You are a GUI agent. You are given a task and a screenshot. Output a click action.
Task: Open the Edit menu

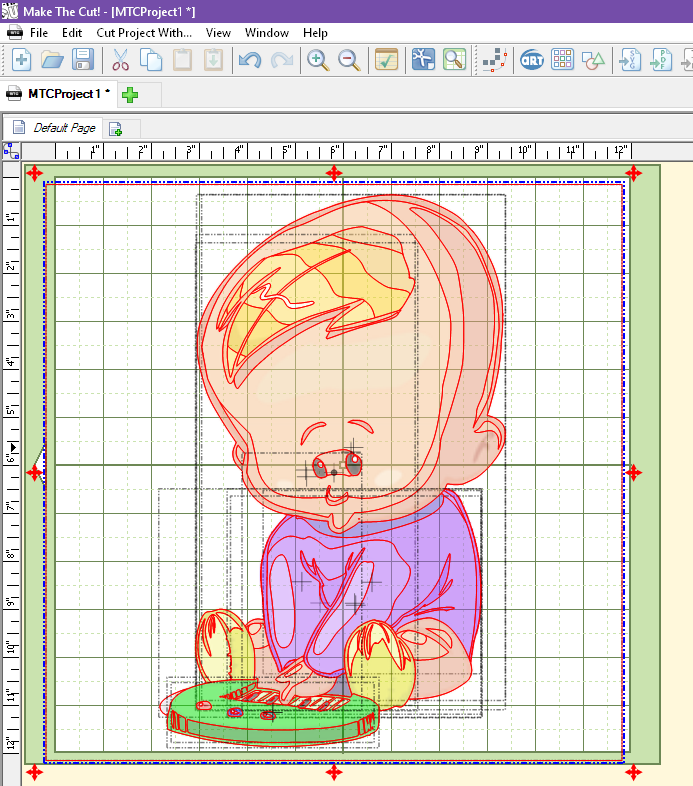click(72, 33)
